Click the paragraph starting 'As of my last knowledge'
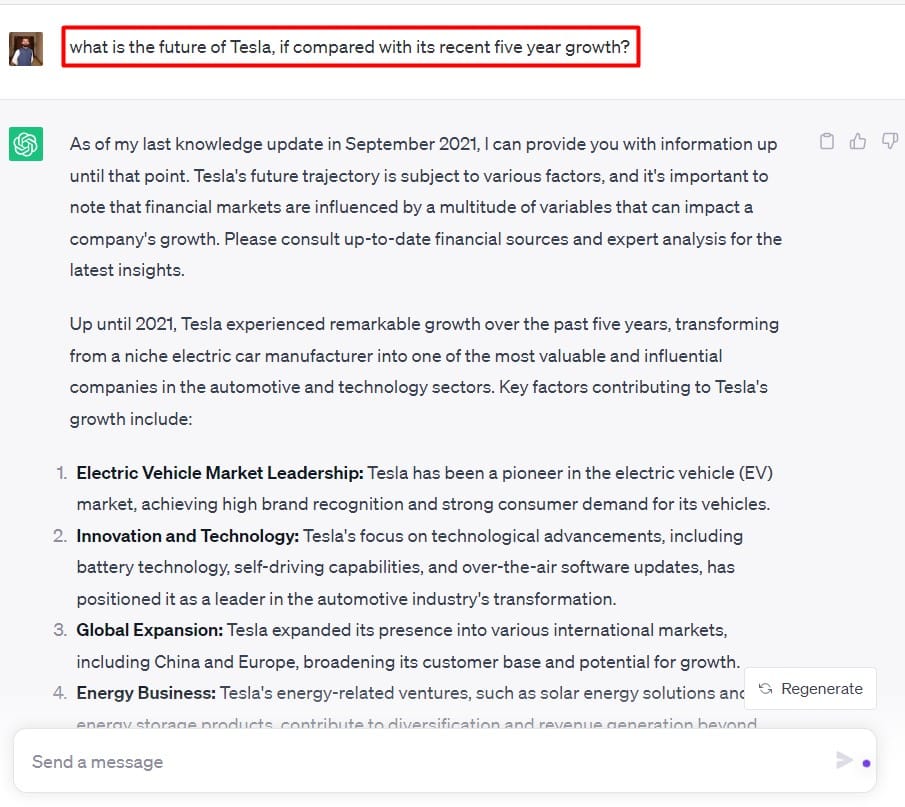 (425, 207)
